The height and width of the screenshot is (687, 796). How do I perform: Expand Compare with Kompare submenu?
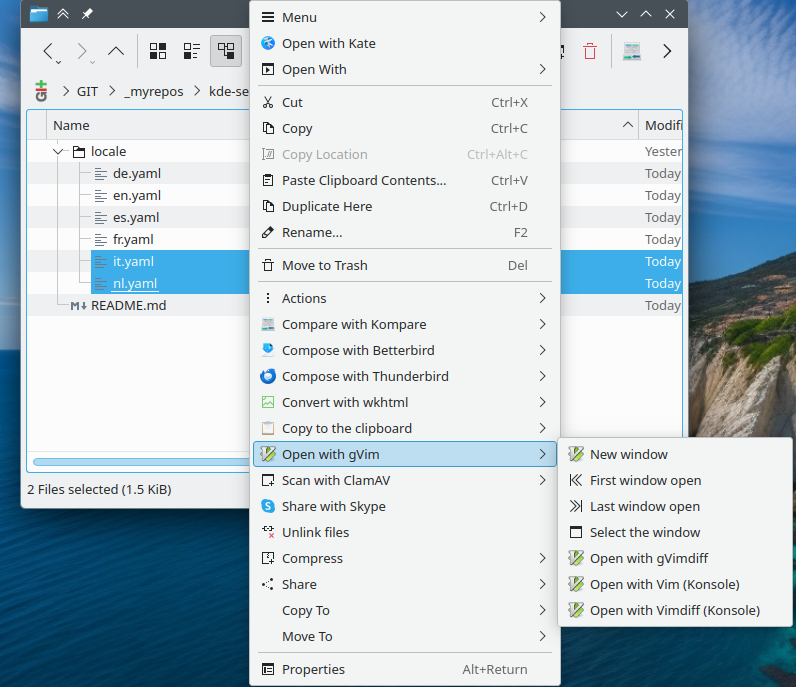405,324
